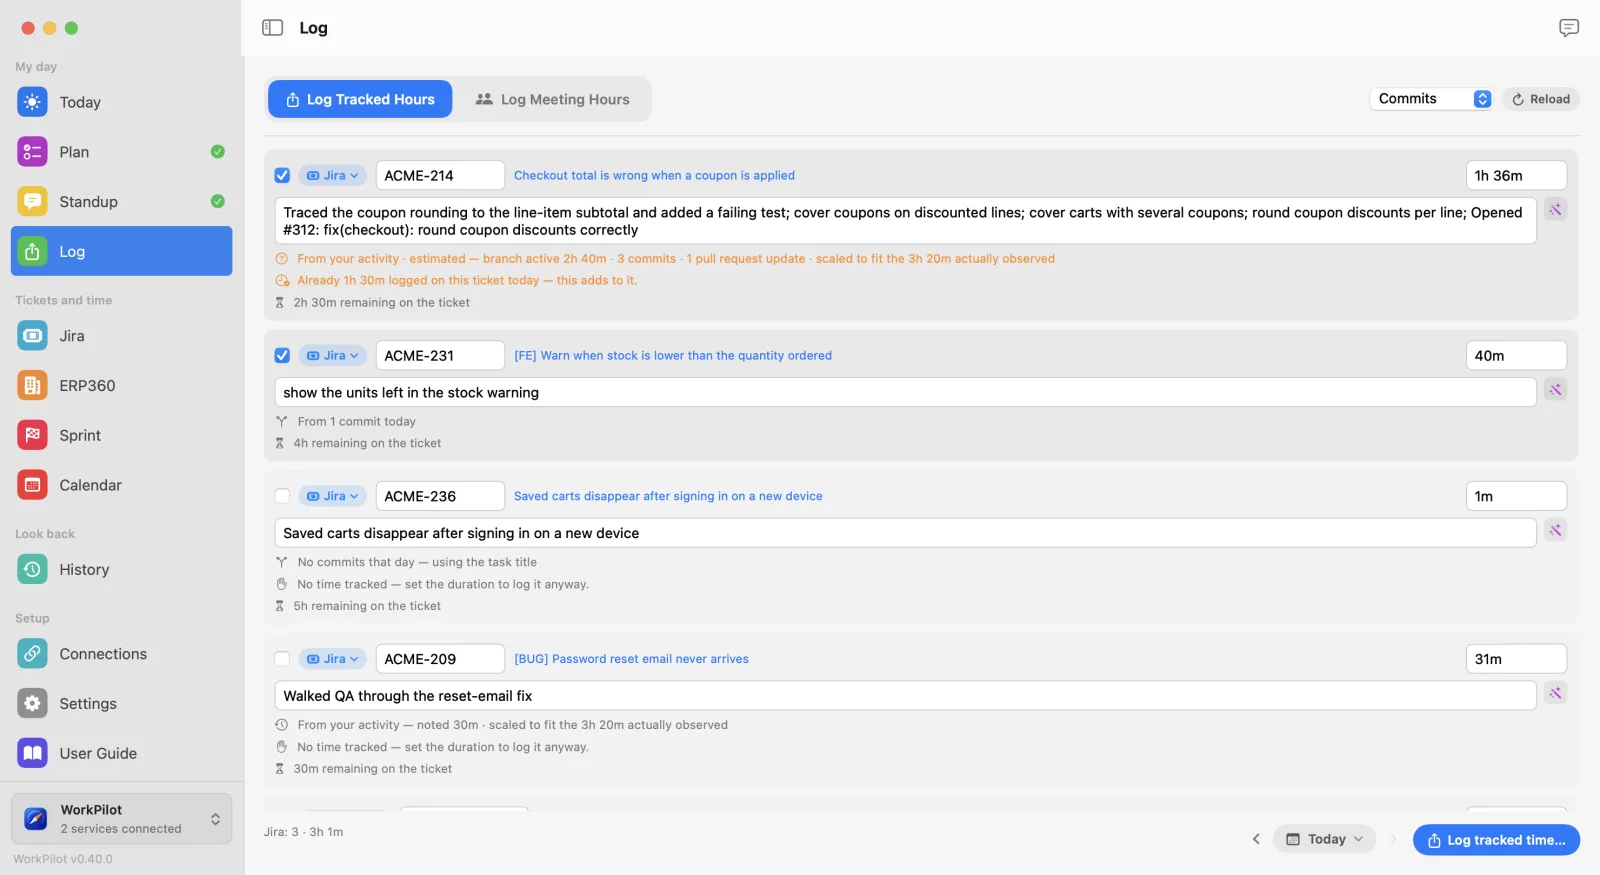Click the magic wand for ACME-214 description

[1555, 209]
